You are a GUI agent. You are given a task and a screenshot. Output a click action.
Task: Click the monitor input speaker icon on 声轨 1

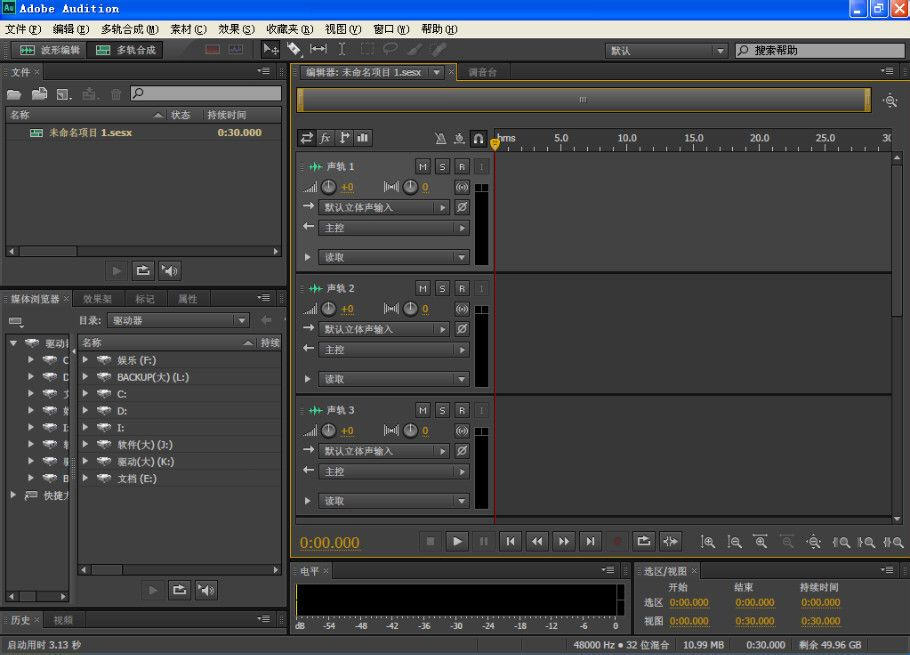(x=462, y=187)
